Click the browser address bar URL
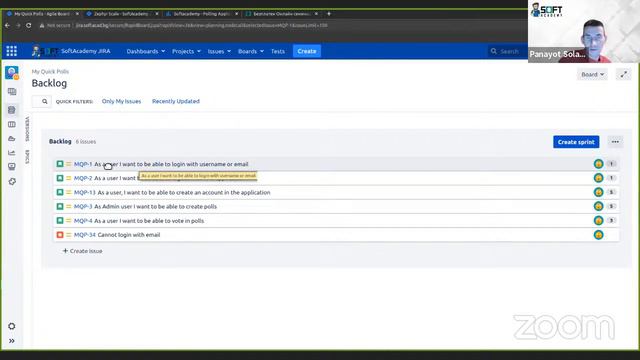The image size is (640, 360). coord(202,25)
